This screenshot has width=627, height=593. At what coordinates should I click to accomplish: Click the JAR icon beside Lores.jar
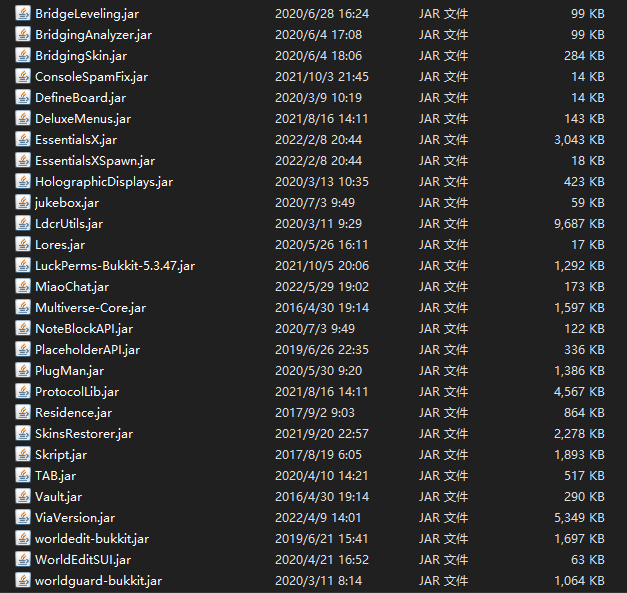(23, 244)
